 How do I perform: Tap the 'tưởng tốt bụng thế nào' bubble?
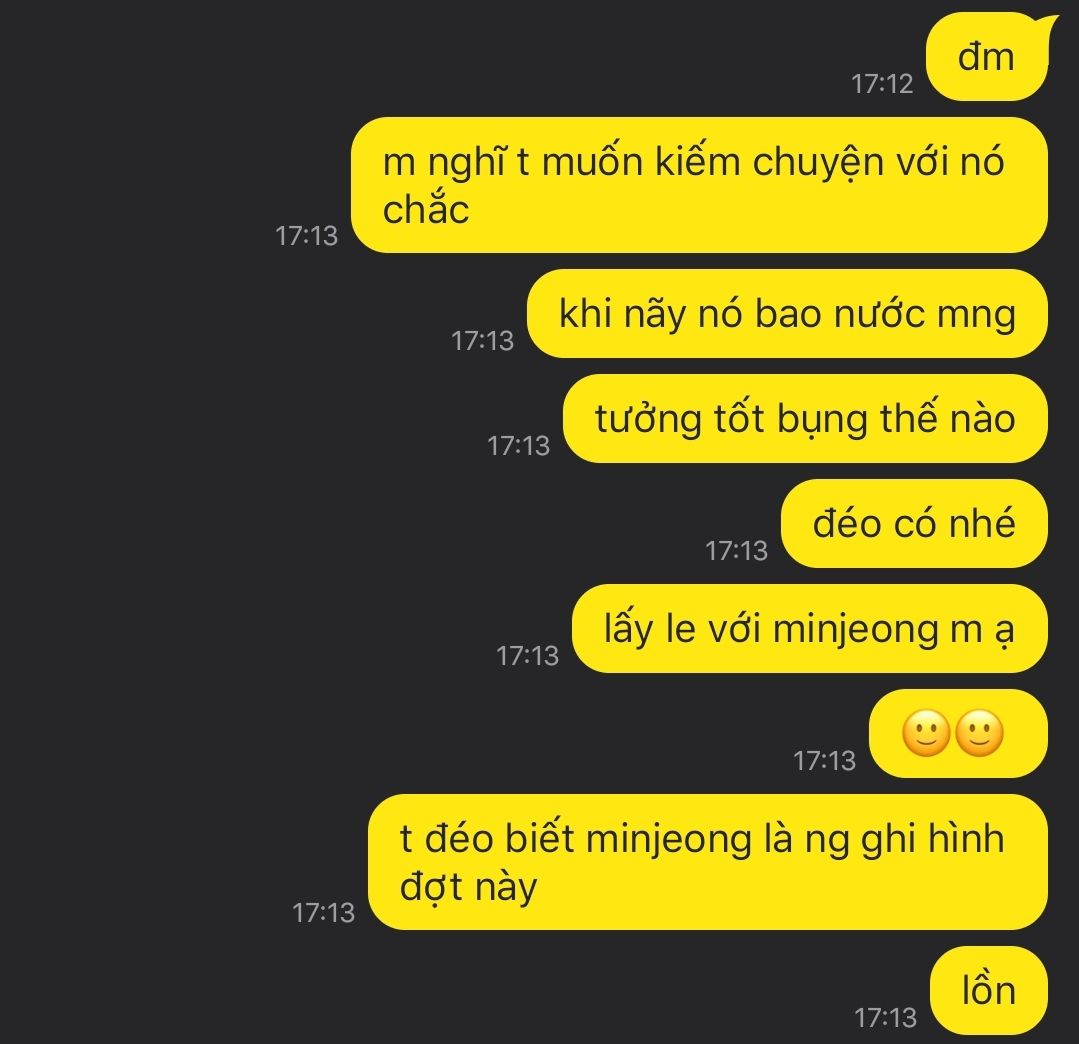tap(805, 418)
